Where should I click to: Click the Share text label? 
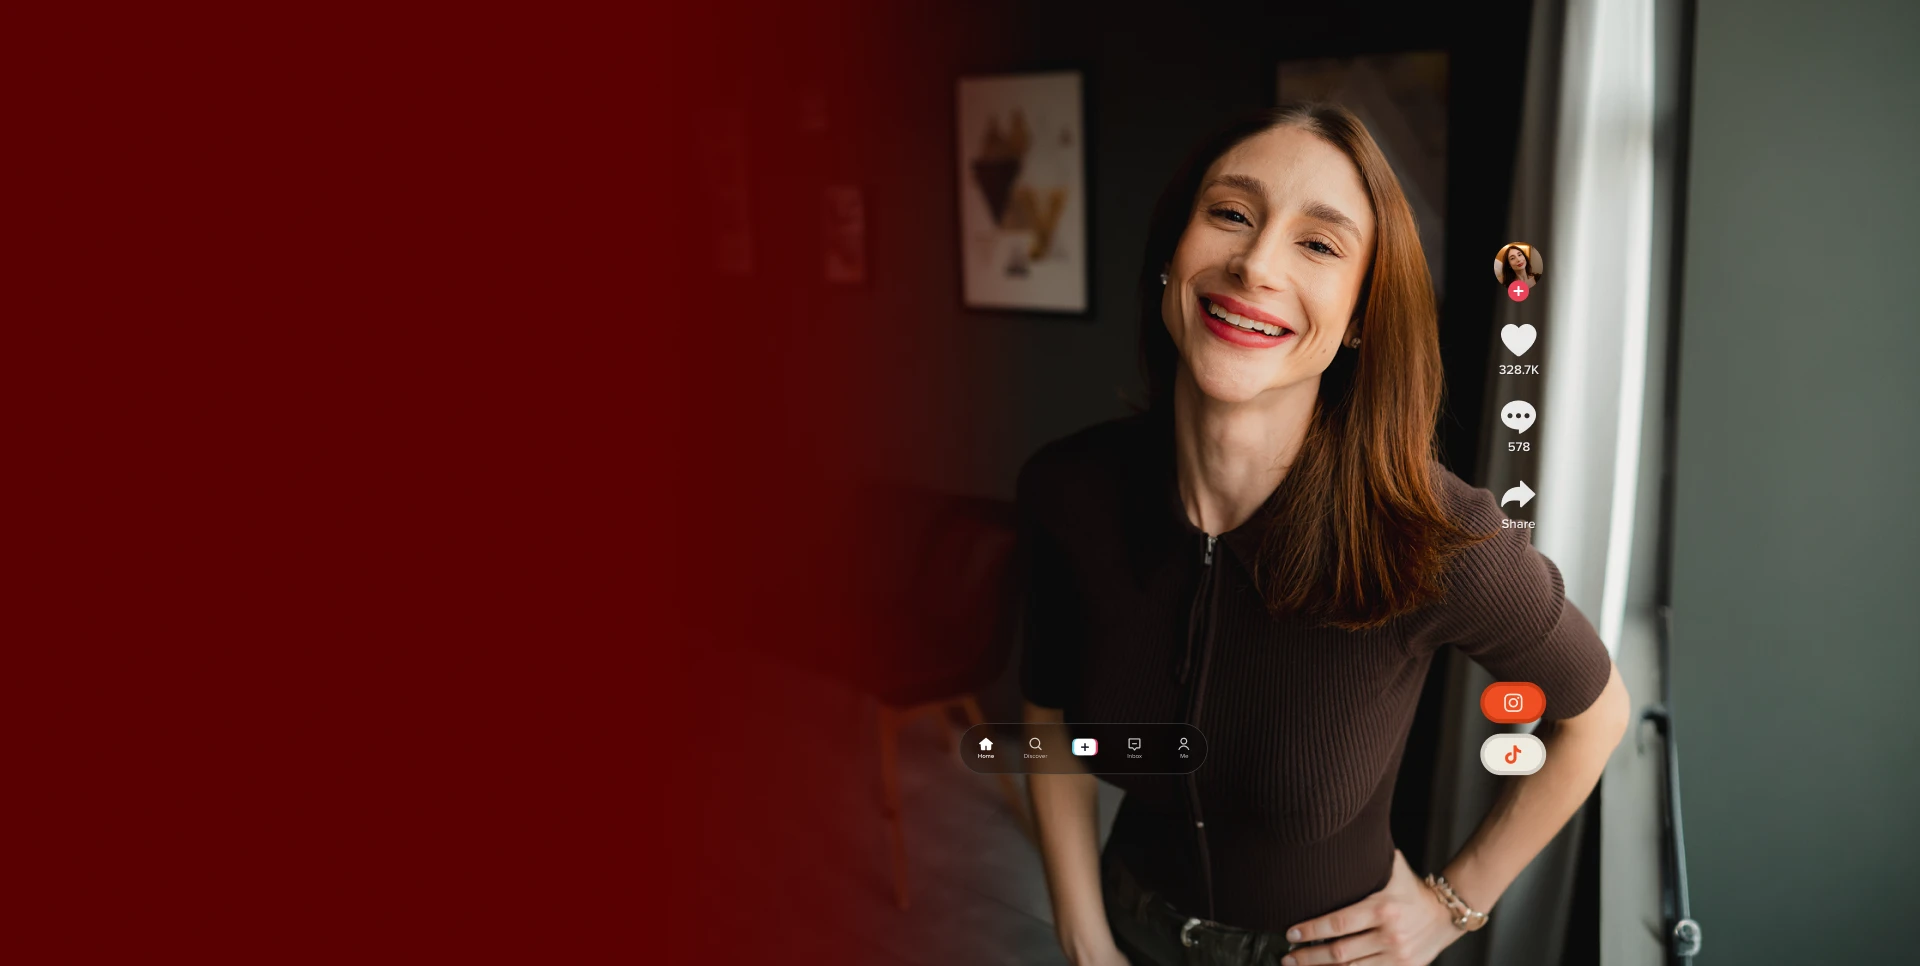point(1518,524)
